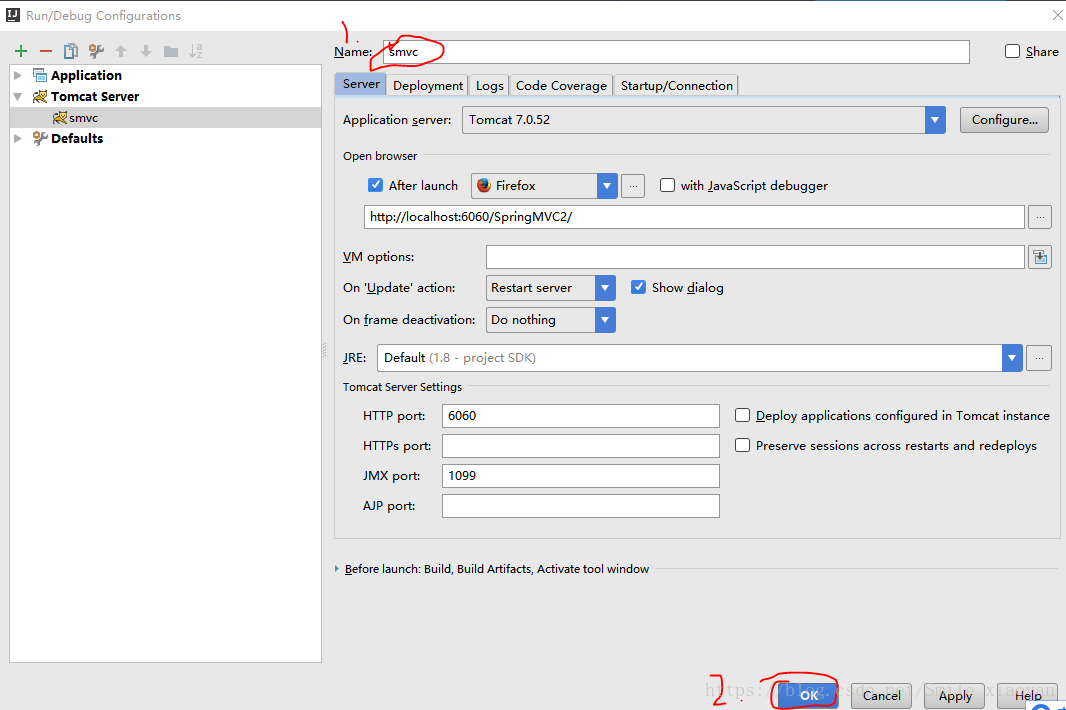Move configuration up with arrow icon
This screenshot has height=710, width=1066.
point(121,51)
